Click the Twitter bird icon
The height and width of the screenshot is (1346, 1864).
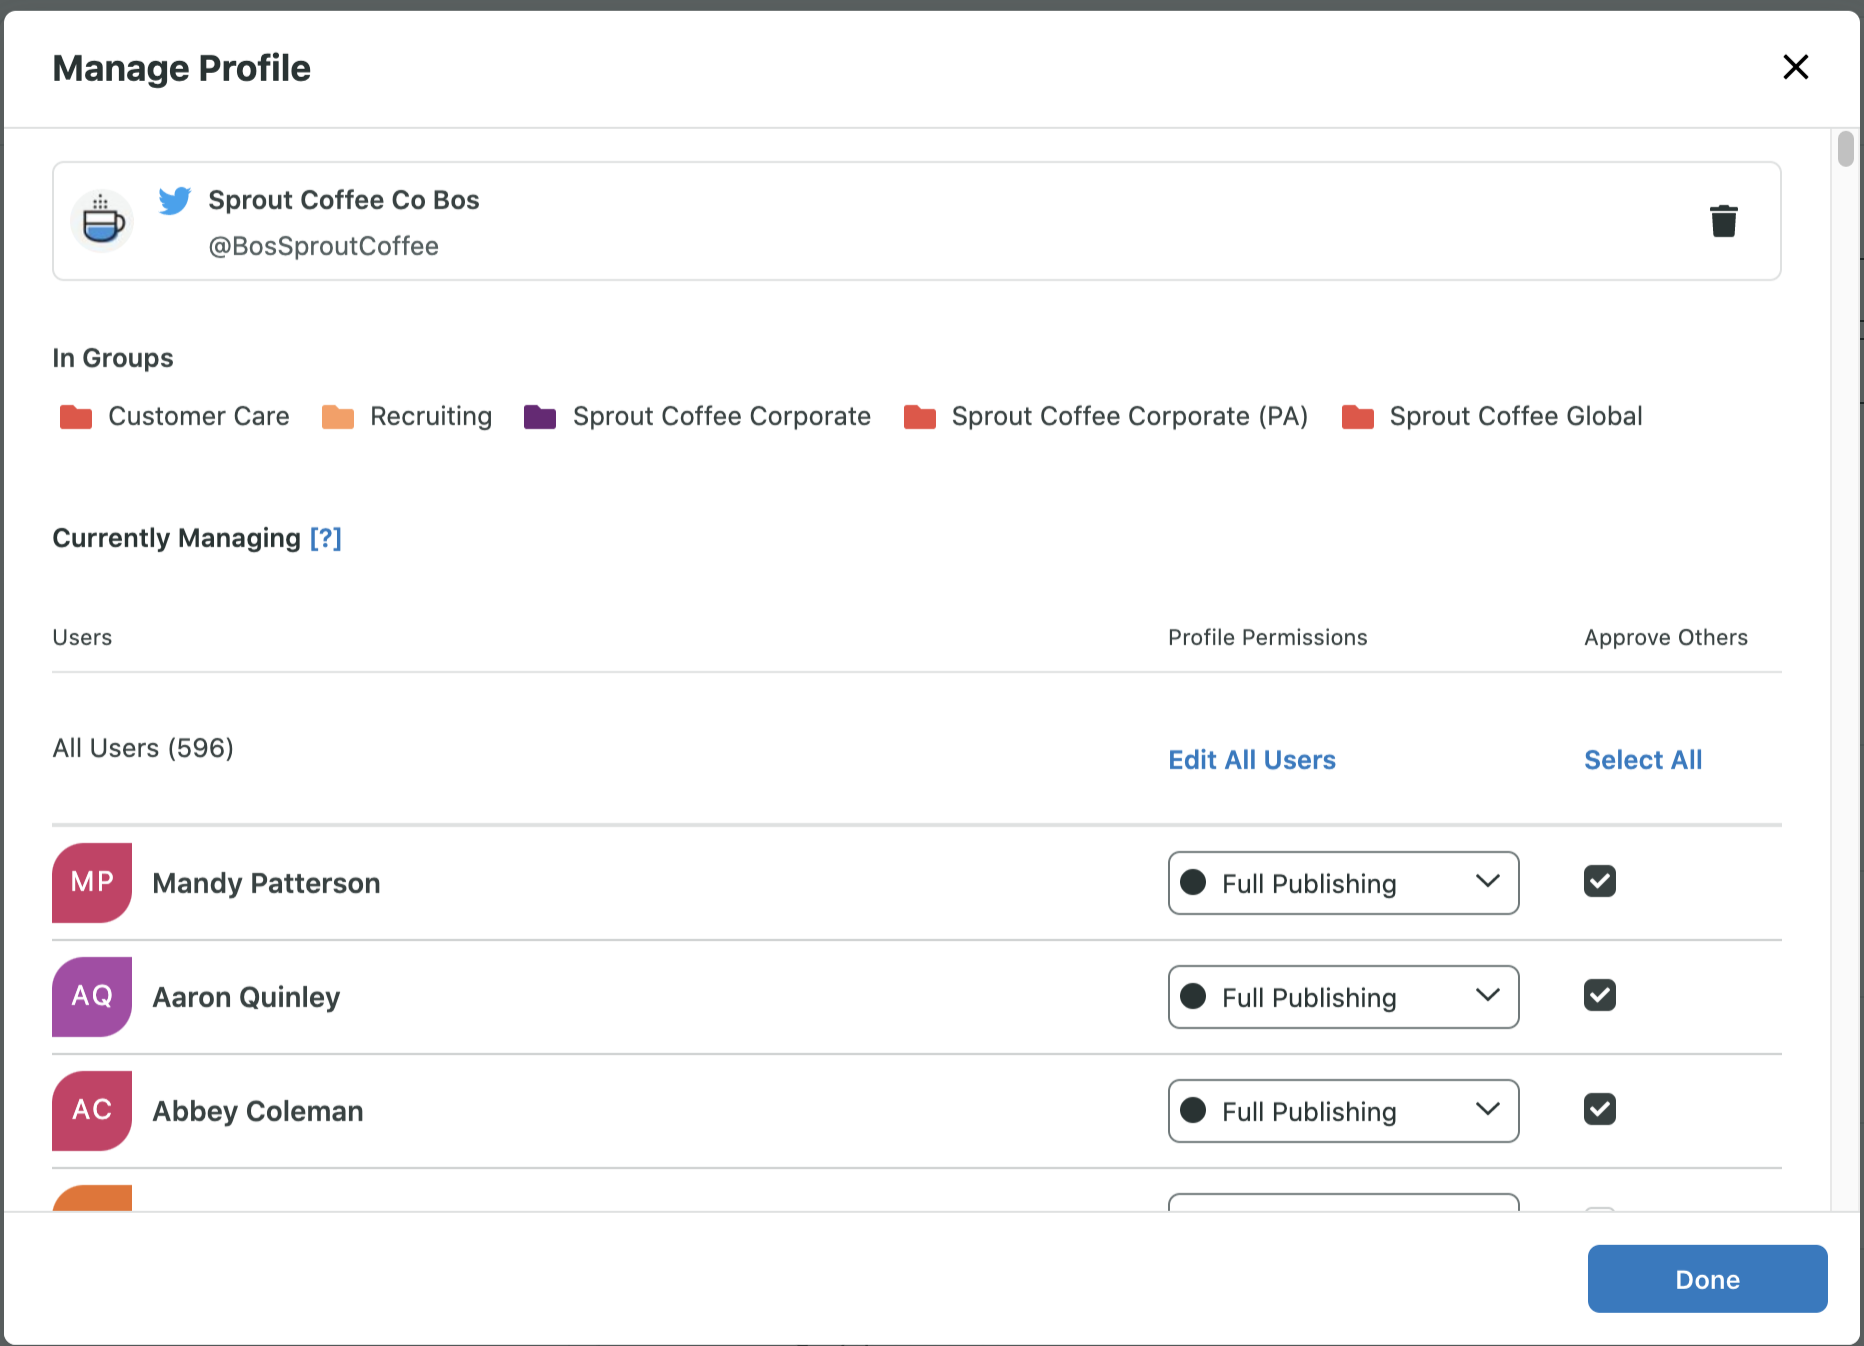pos(175,200)
